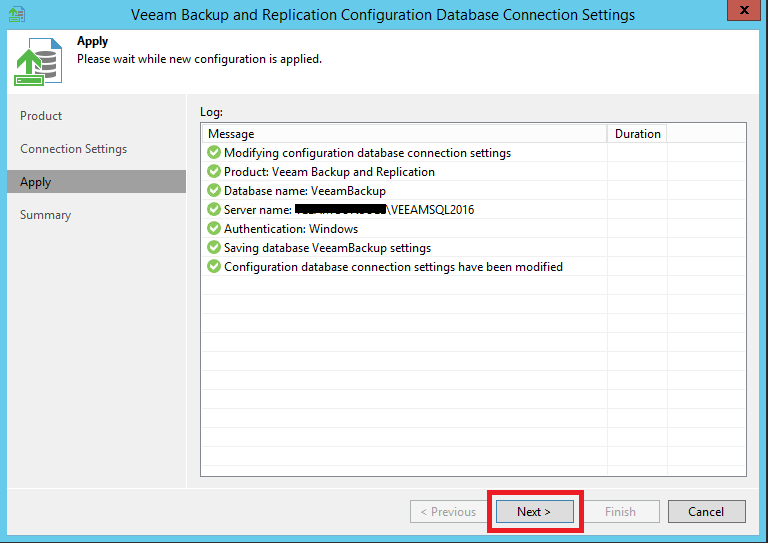768x544 pixels.
Task: Click check icon beside Saving database row
Action: pos(214,248)
